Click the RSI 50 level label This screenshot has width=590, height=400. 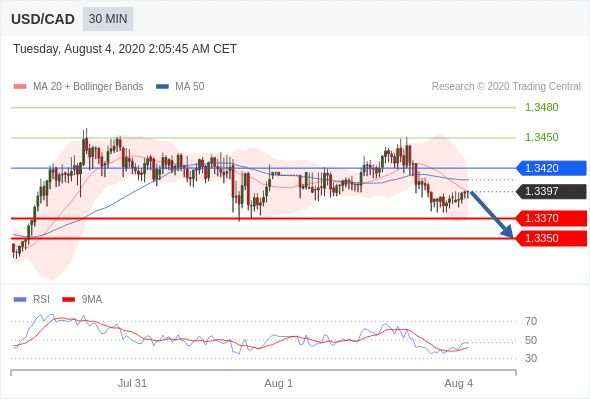531,341
